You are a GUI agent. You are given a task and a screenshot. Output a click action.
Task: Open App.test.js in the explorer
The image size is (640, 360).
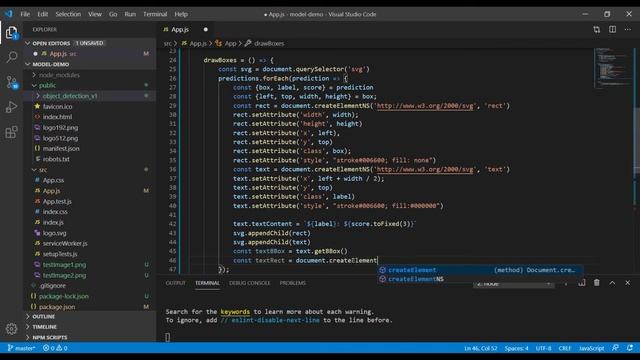[57, 201]
